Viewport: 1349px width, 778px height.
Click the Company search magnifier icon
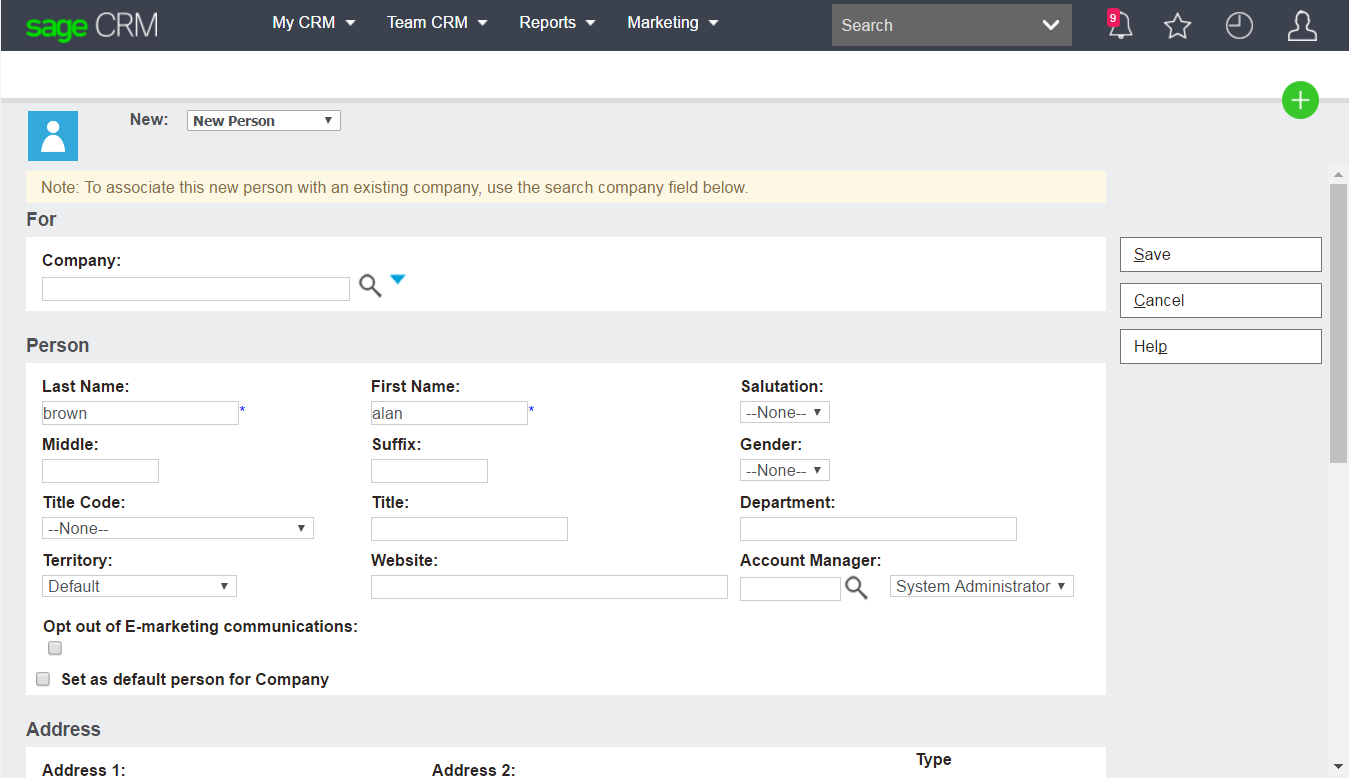tap(370, 286)
